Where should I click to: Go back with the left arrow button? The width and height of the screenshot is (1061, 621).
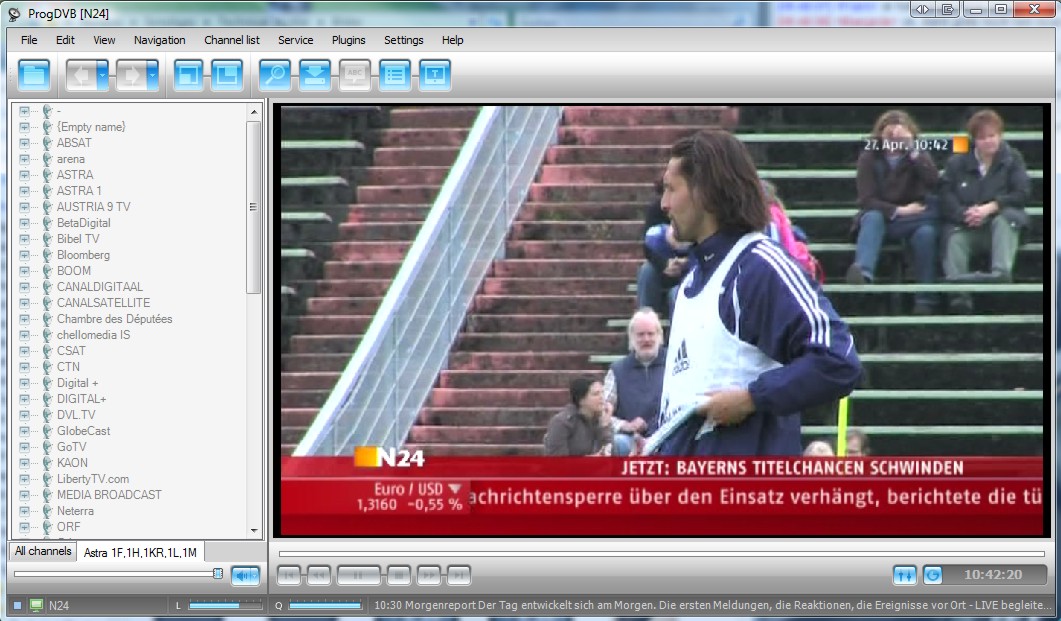(x=81, y=74)
